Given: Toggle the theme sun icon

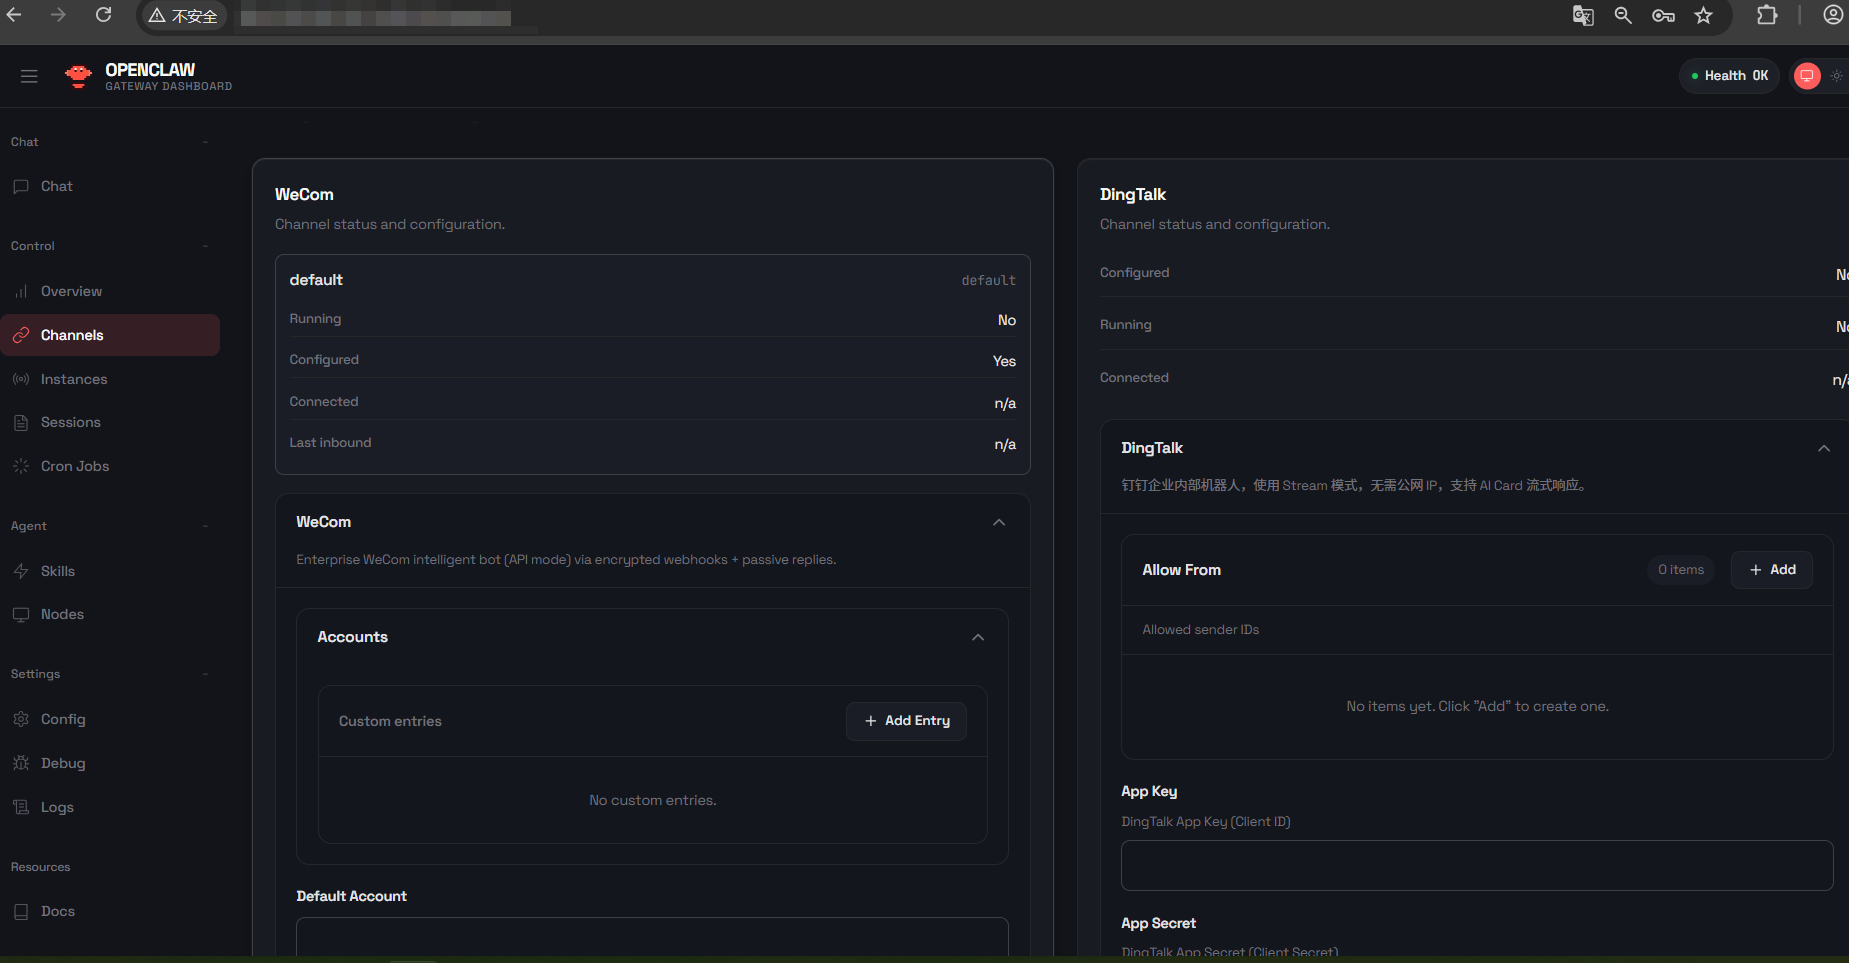Looking at the screenshot, I should pos(1836,76).
